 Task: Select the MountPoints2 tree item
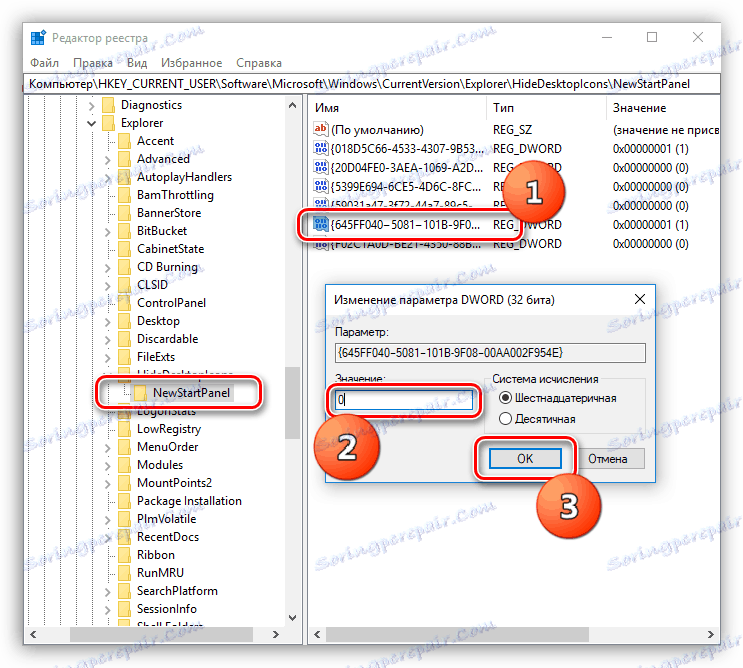click(x=174, y=483)
